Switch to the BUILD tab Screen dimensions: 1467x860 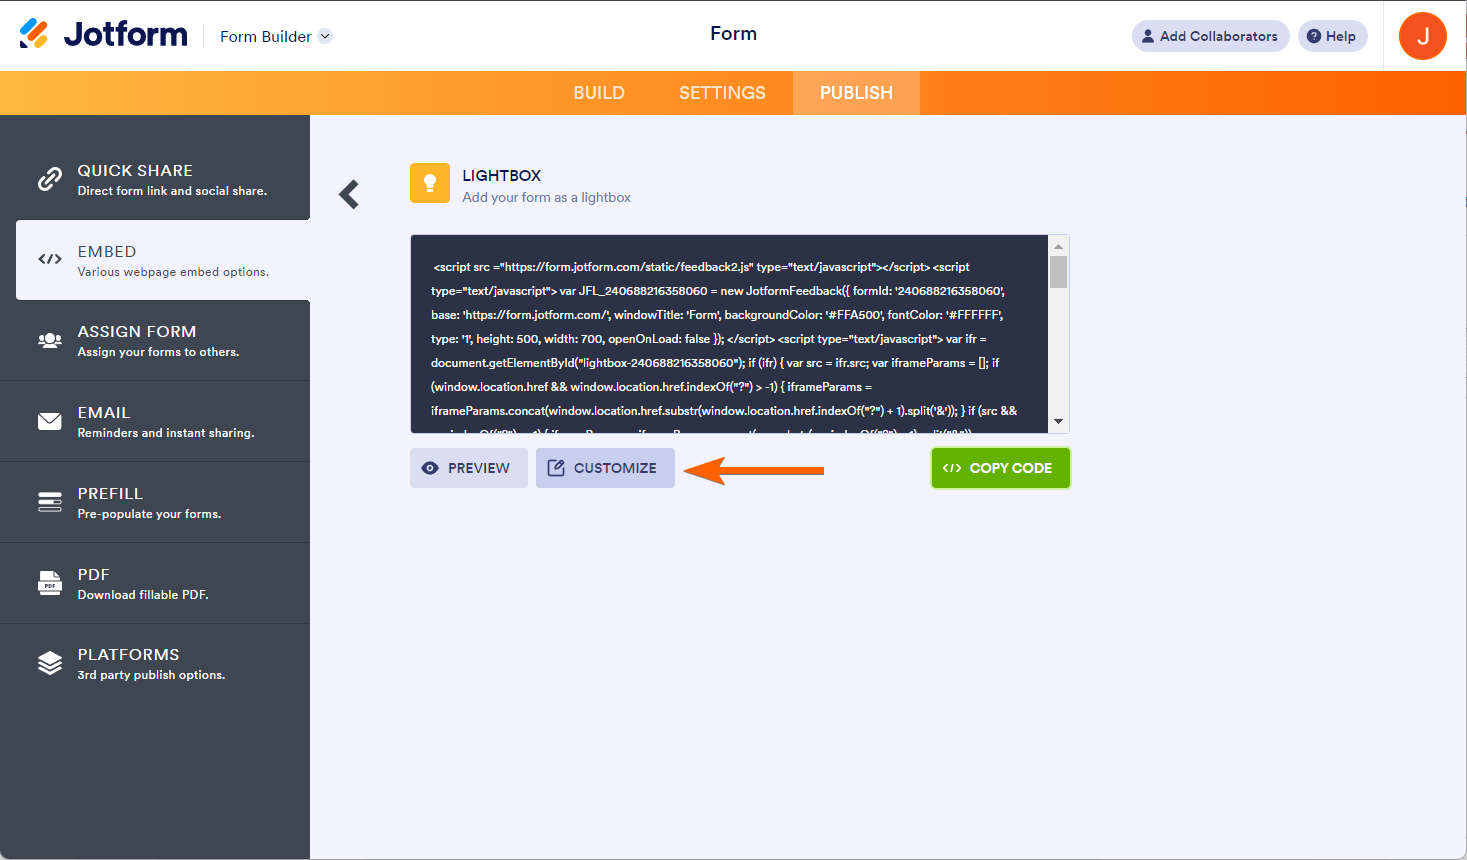coord(599,93)
